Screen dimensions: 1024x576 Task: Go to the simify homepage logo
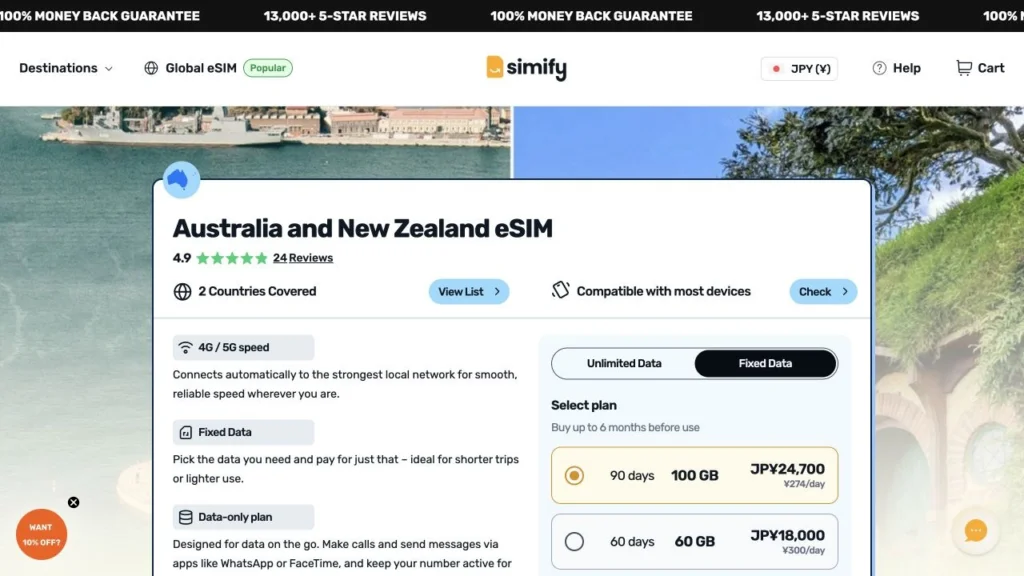526,68
